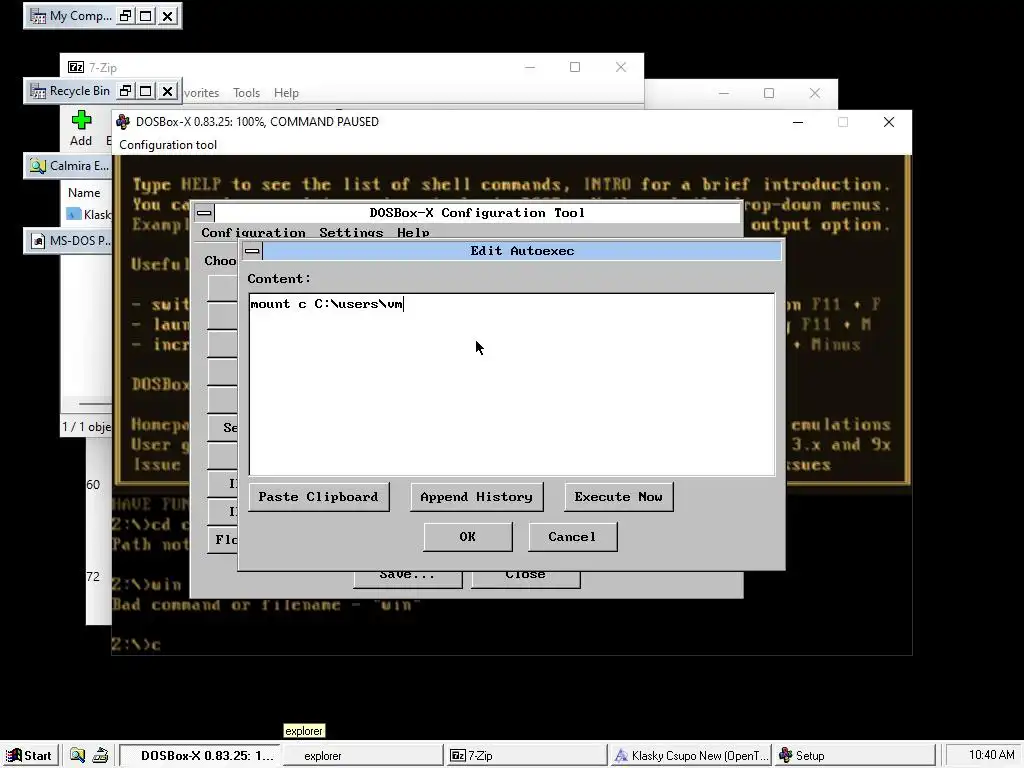This screenshot has height=768, width=1024.
Task: Click the Name column header in 7-Zip
Action: pyautogui.click(x=84, y=193)
